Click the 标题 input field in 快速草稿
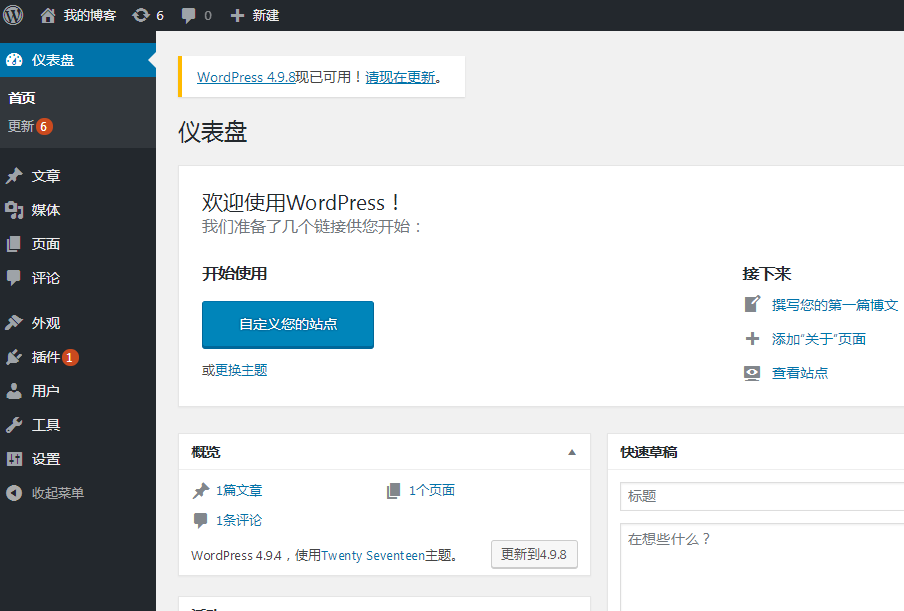Screen dimensions: 904x611 (762, 496)
